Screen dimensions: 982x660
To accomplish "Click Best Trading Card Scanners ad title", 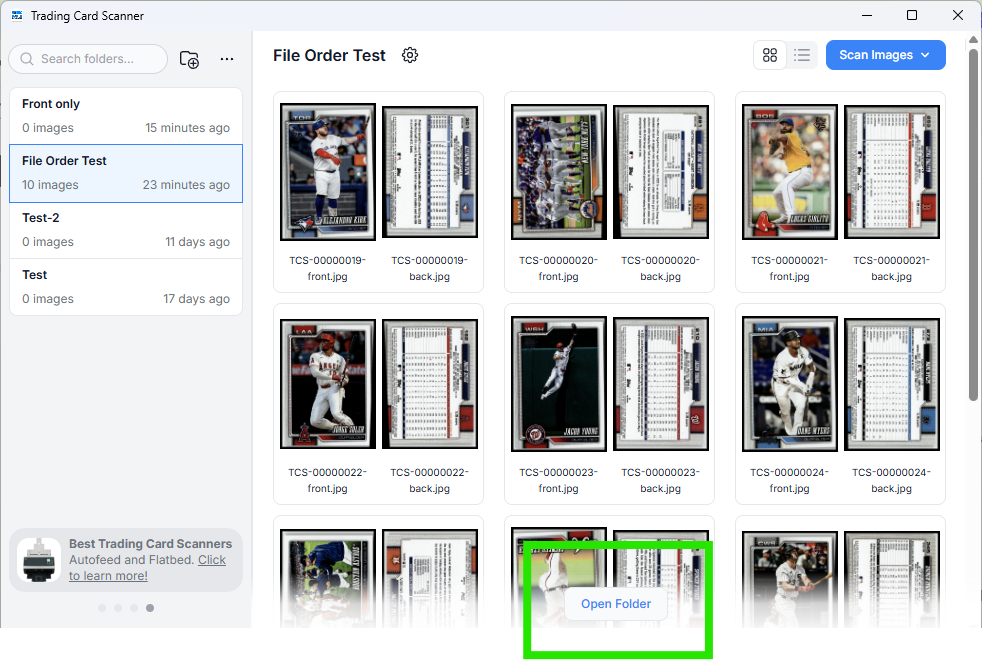I will click(150, 544).
